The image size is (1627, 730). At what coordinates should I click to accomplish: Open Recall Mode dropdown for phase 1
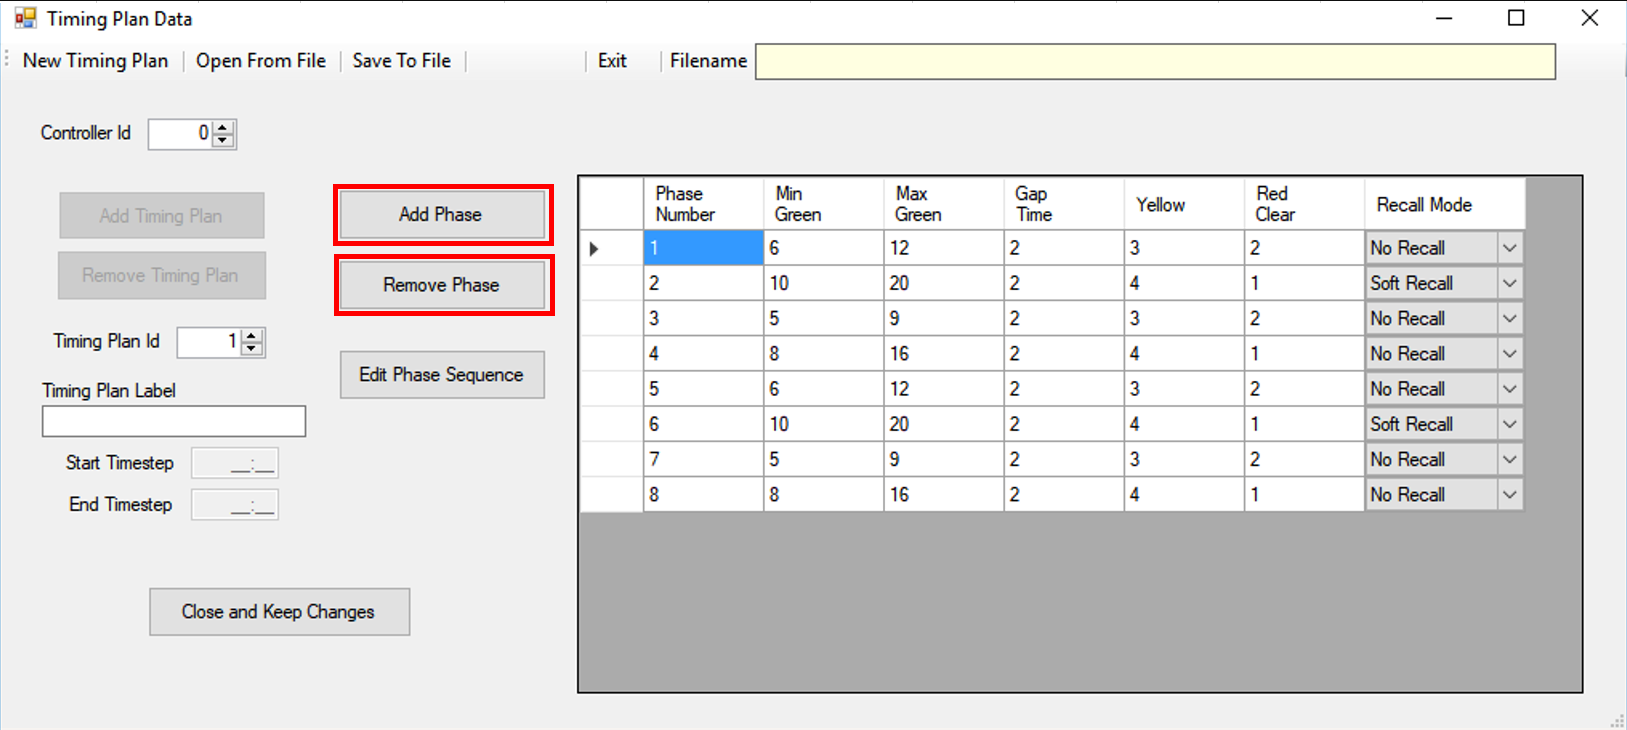[1510, 248]
